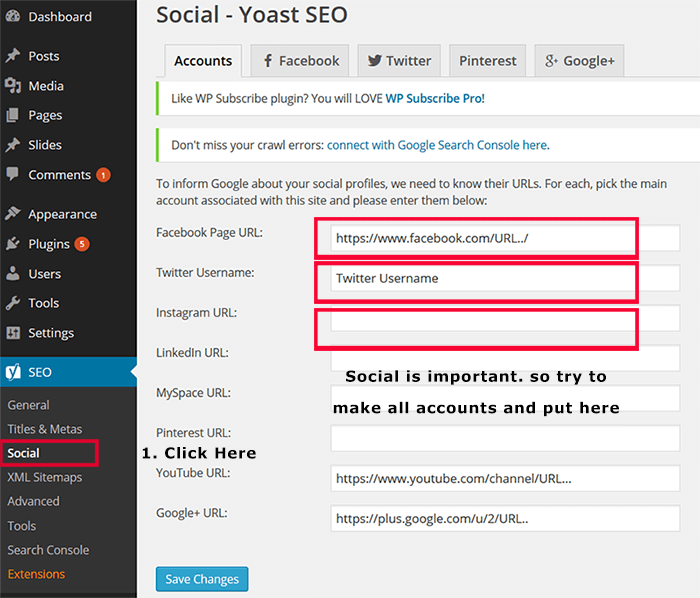The width and height of the screenshot is (700, 598).
Task: Open top-level Tools in the sidebar
Action: click(x=68, y=303)
